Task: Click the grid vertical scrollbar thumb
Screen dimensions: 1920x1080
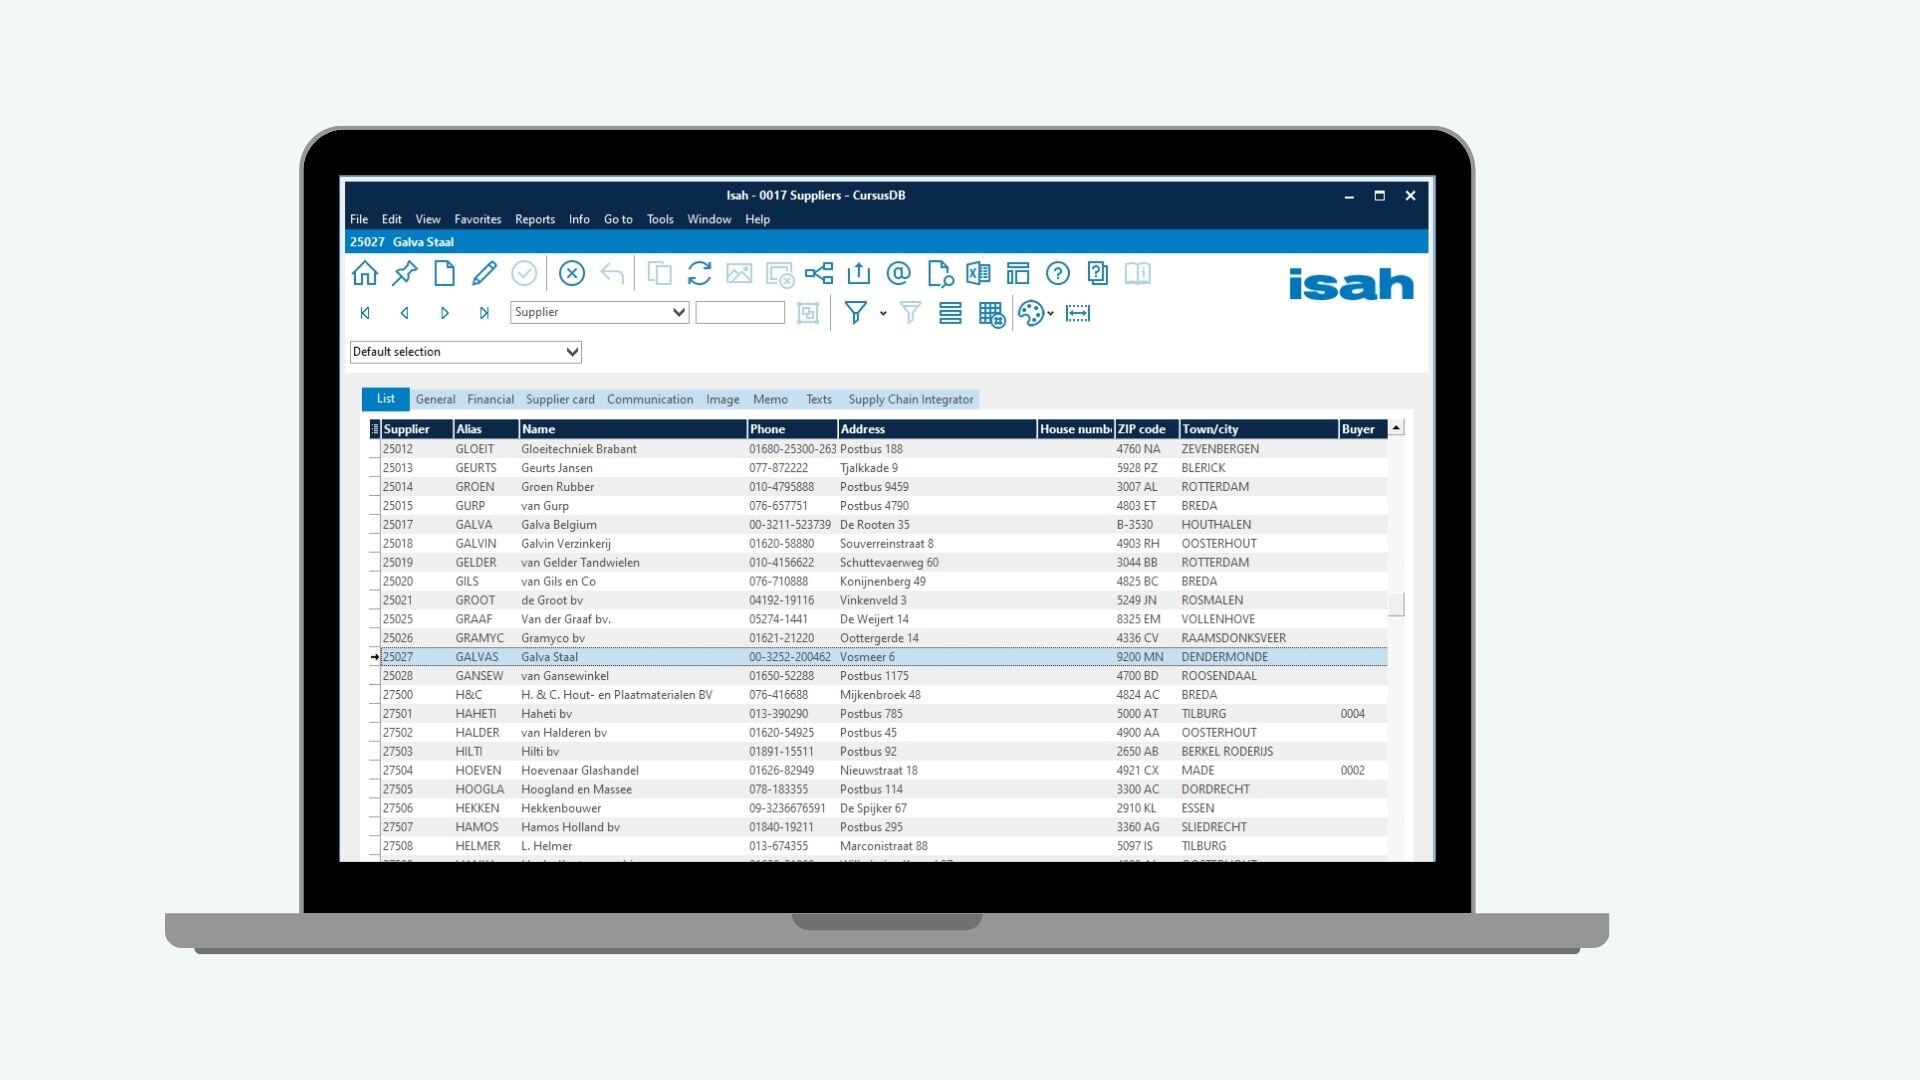Action: click(1396, 604)
